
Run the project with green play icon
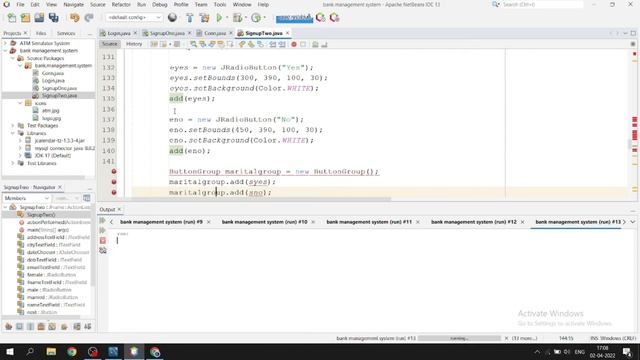pos(219,18)
